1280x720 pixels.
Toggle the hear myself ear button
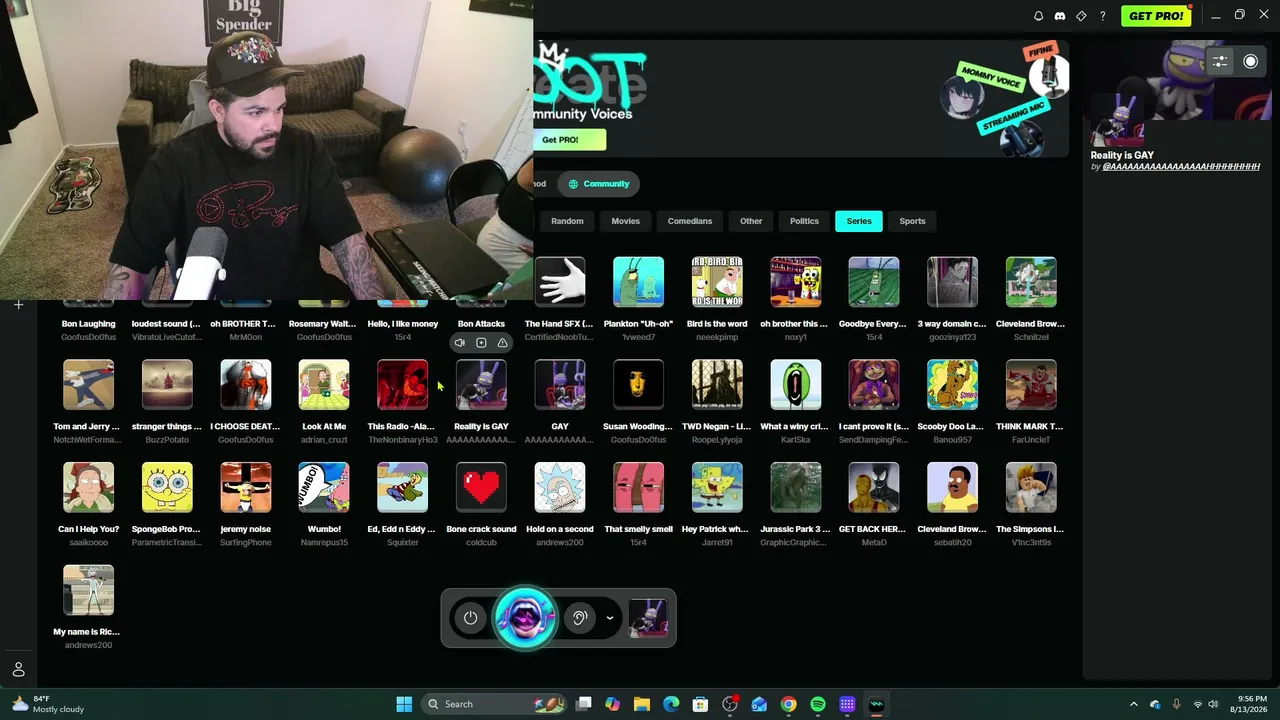(579, 618)
